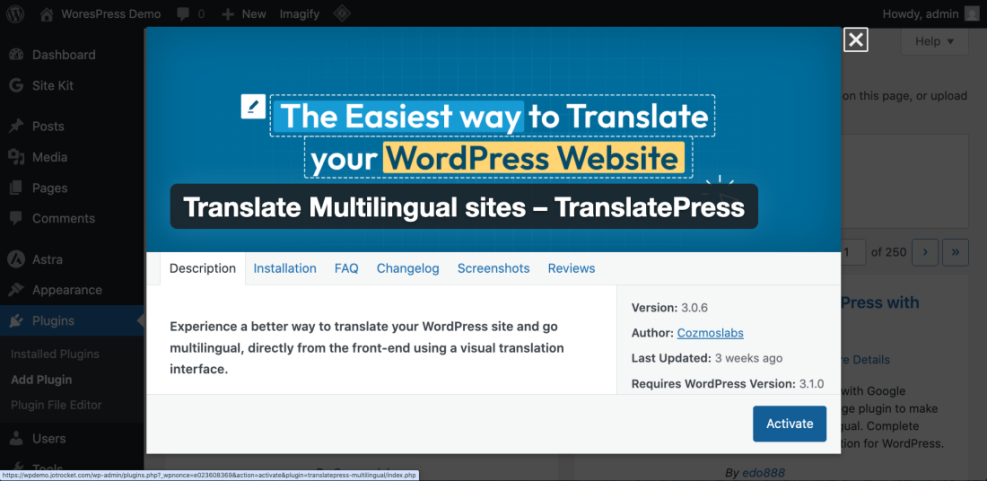
Task: Click the diamond-shaped plugin icon in admin bar
Action: pos(342,14)
